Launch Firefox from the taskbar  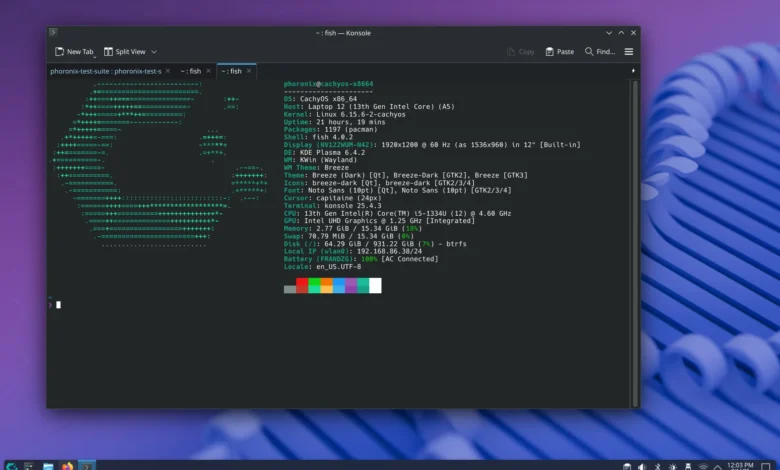pyautogui.click(x=67, y=466)
